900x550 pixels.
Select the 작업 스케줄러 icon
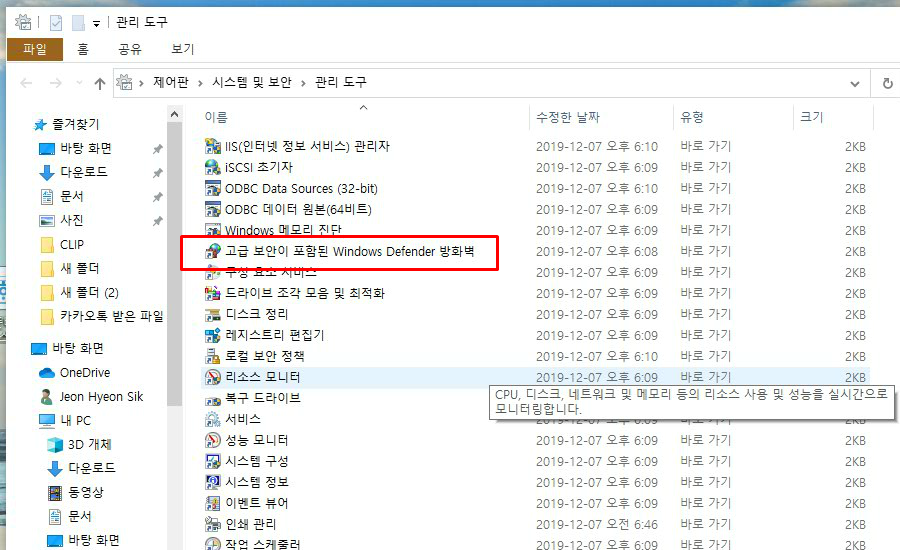[213, 544]
